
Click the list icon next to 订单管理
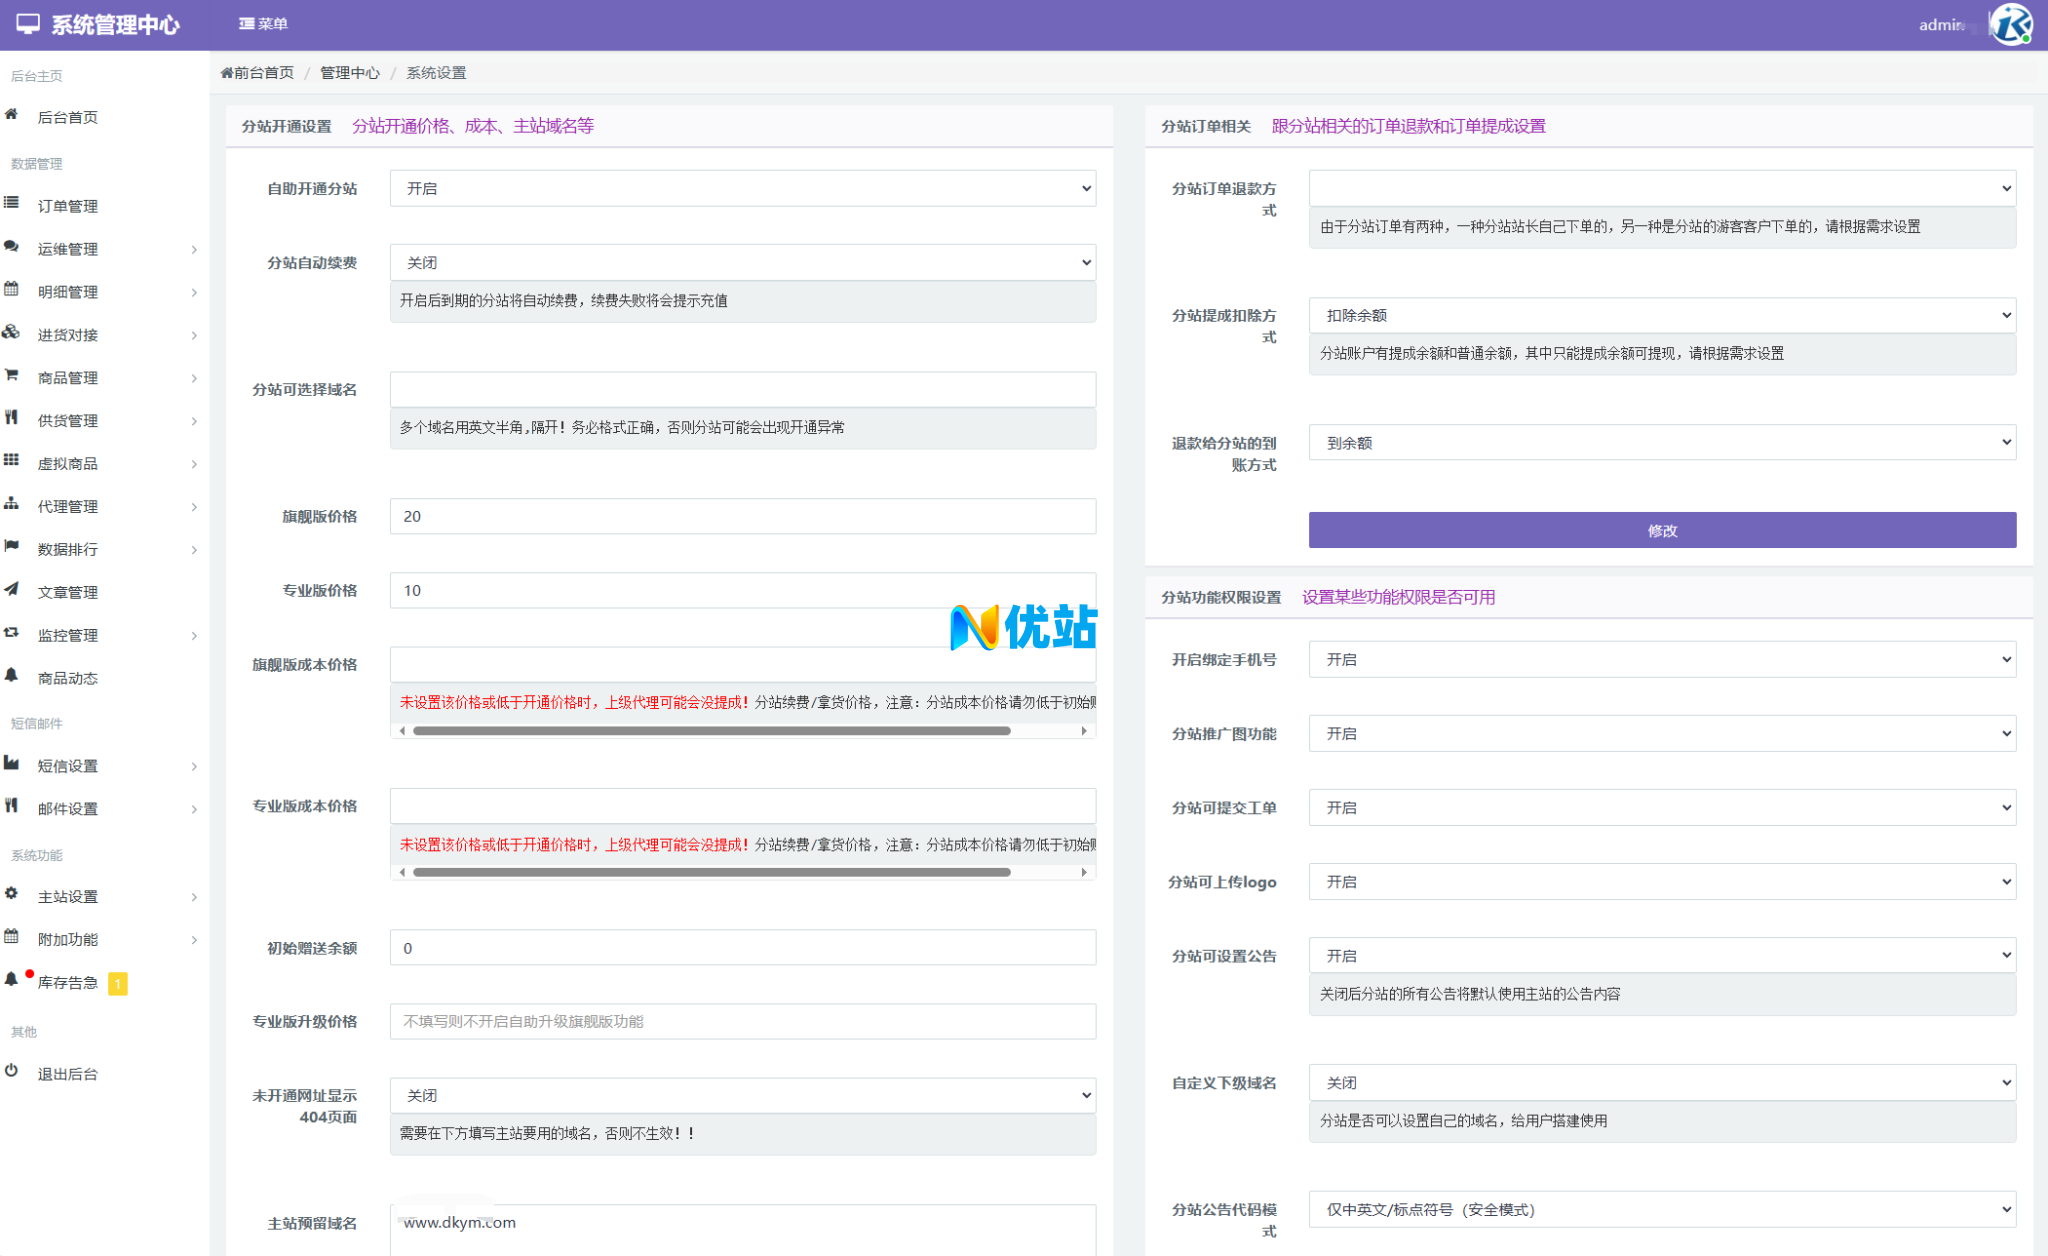click(11, 203)
